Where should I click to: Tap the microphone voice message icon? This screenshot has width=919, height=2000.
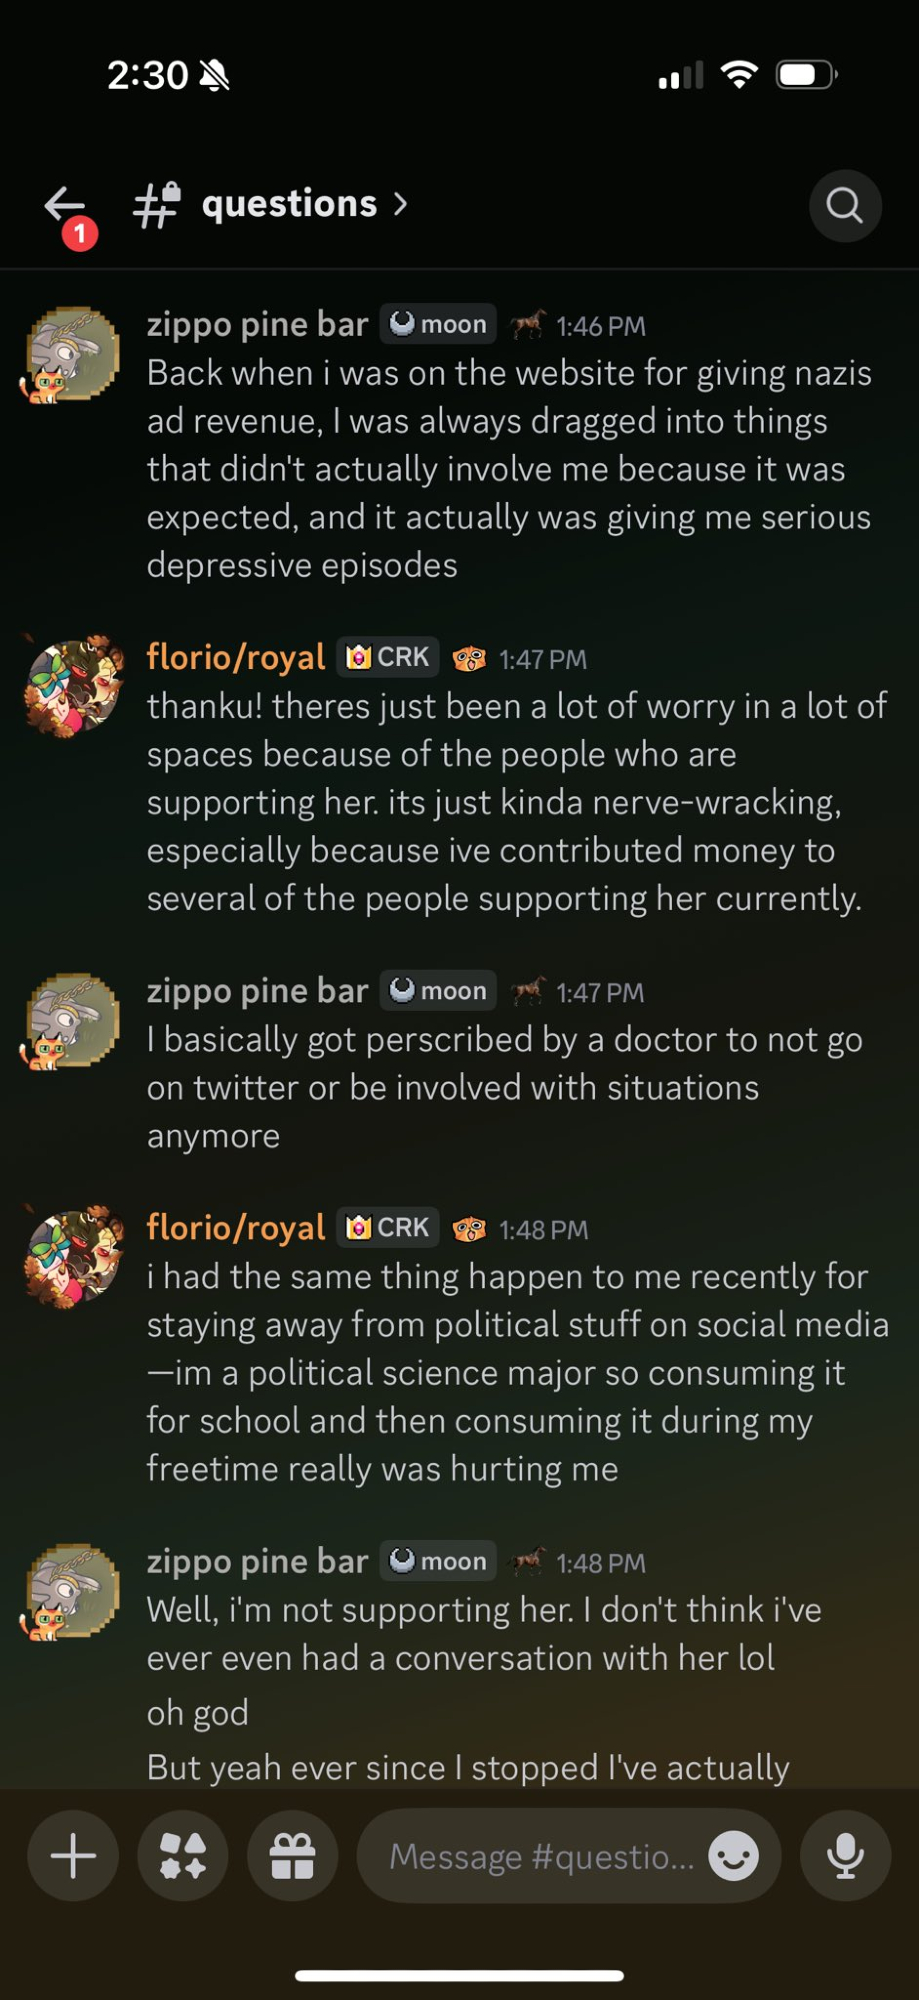coord(845,1857)
